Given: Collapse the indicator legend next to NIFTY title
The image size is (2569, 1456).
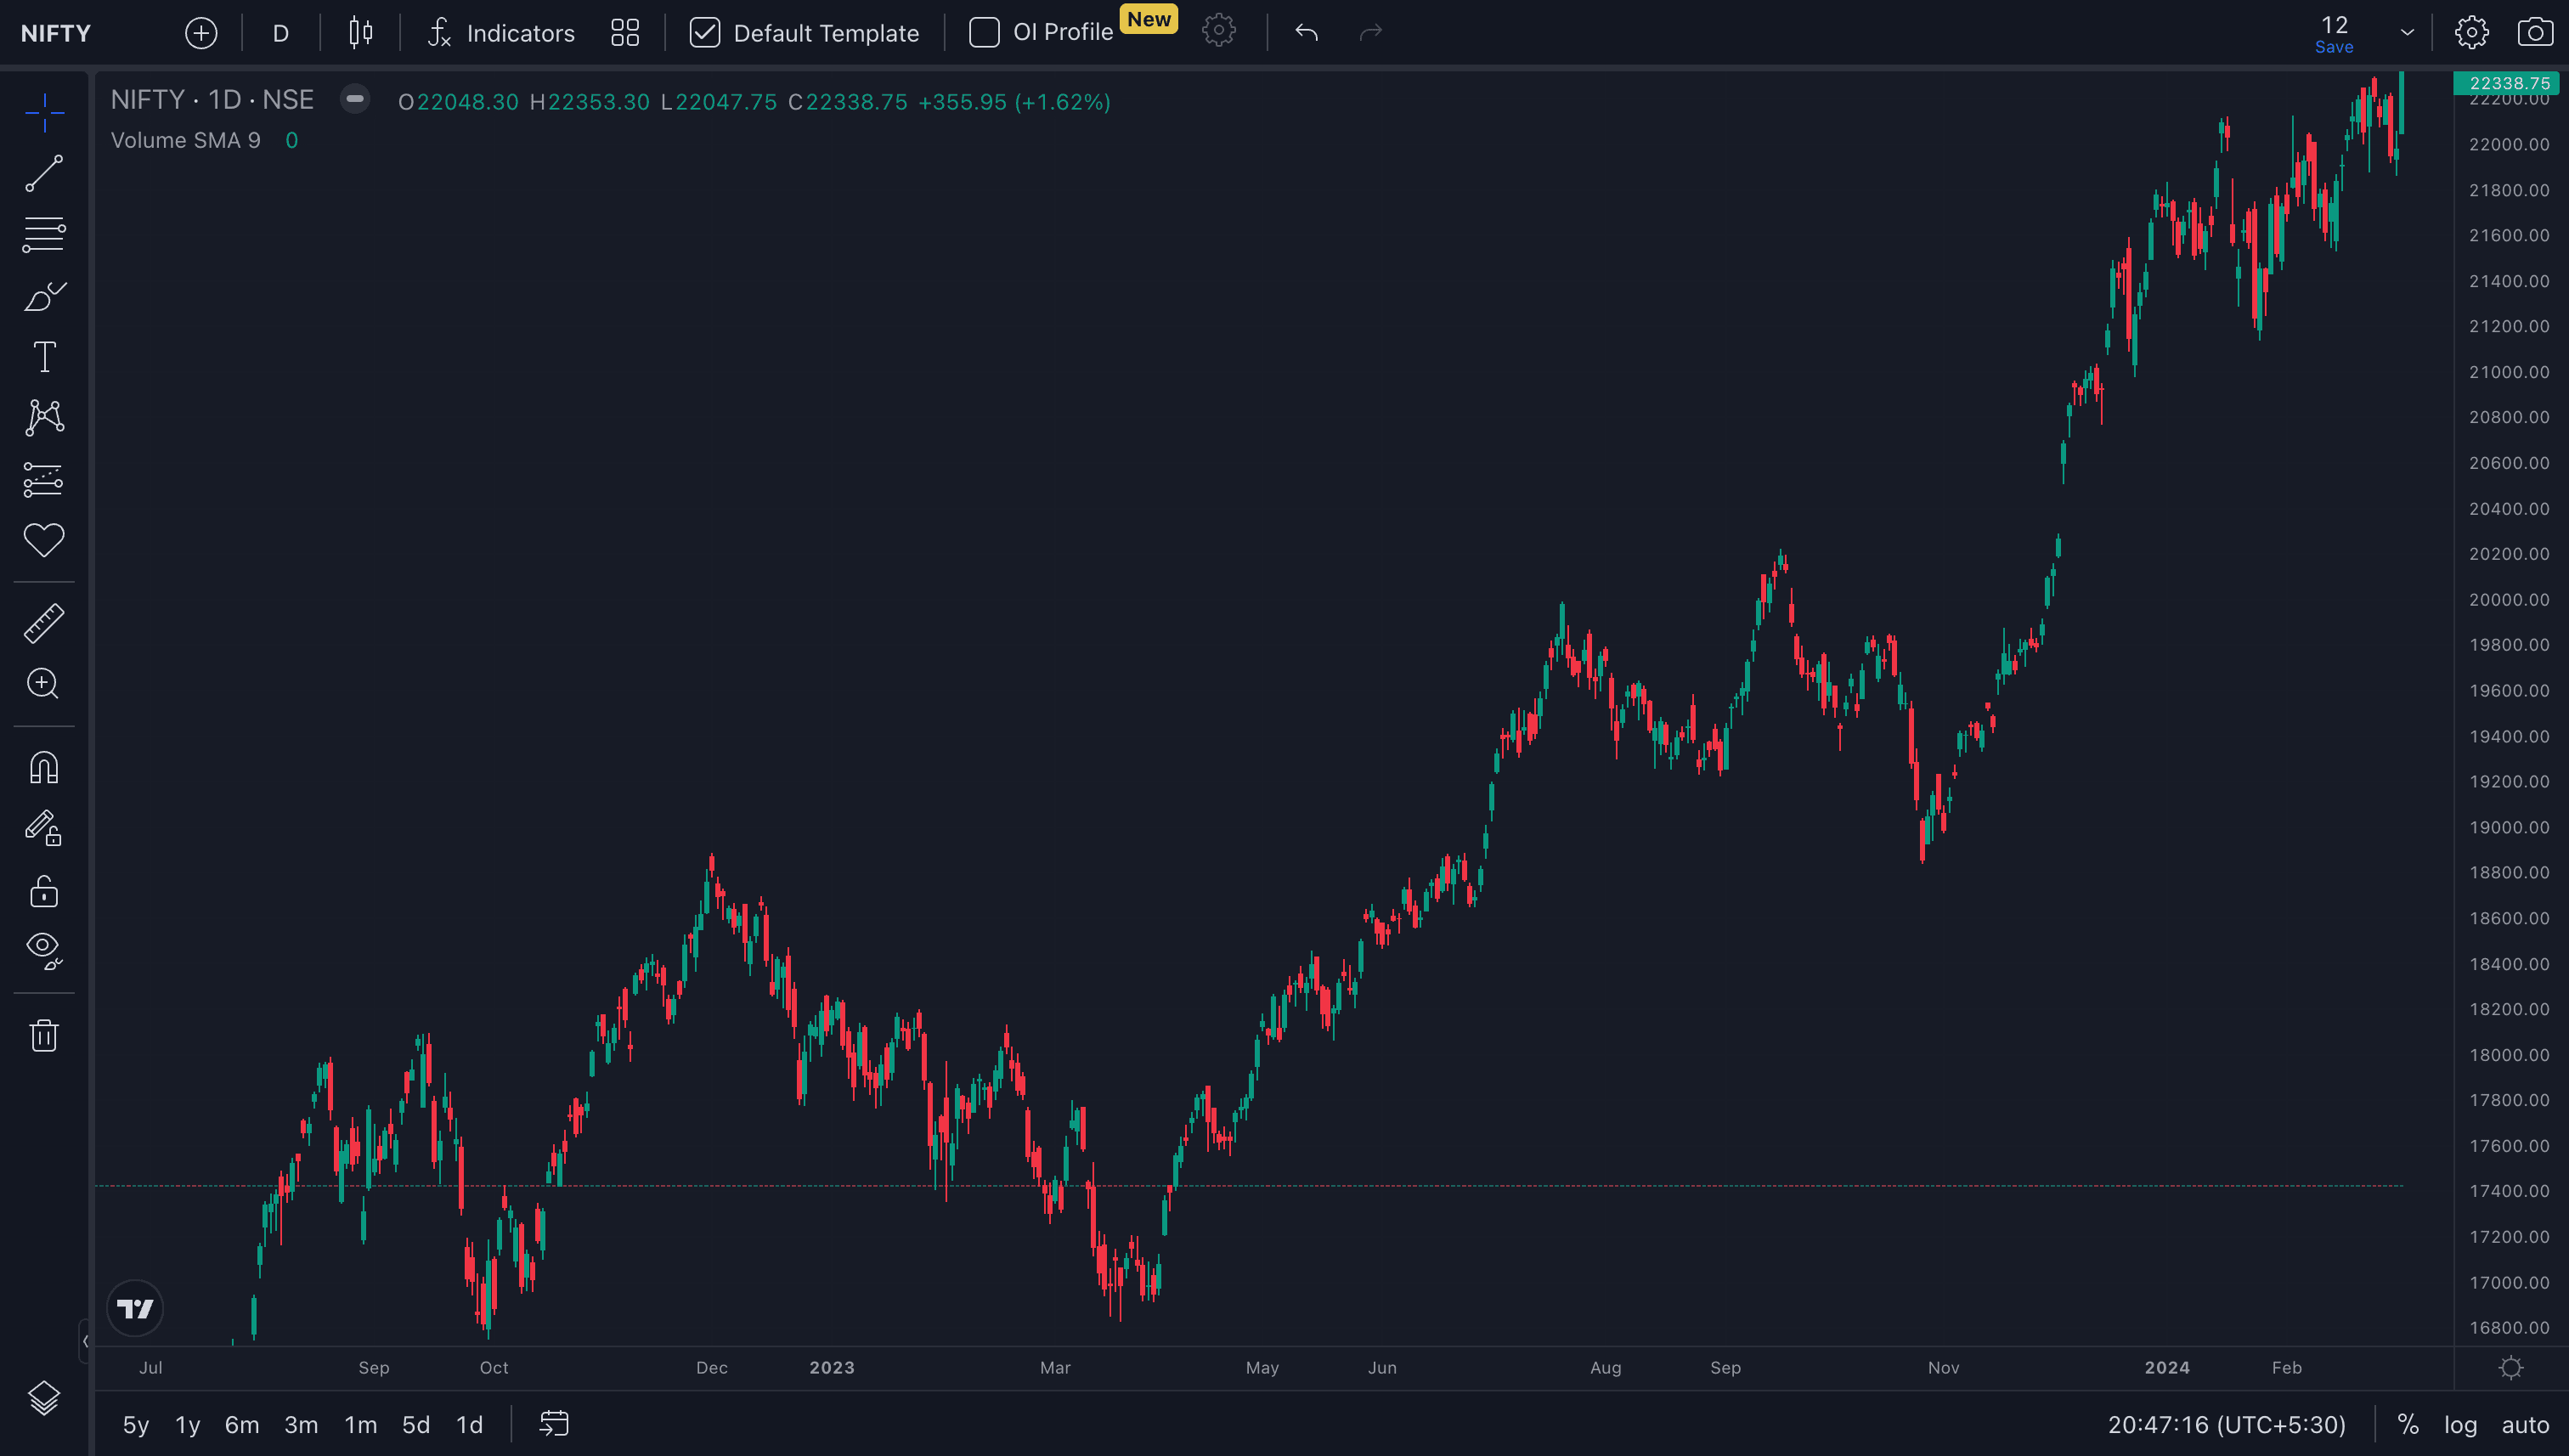Looking at the screenshot, I should click(355, 99).
